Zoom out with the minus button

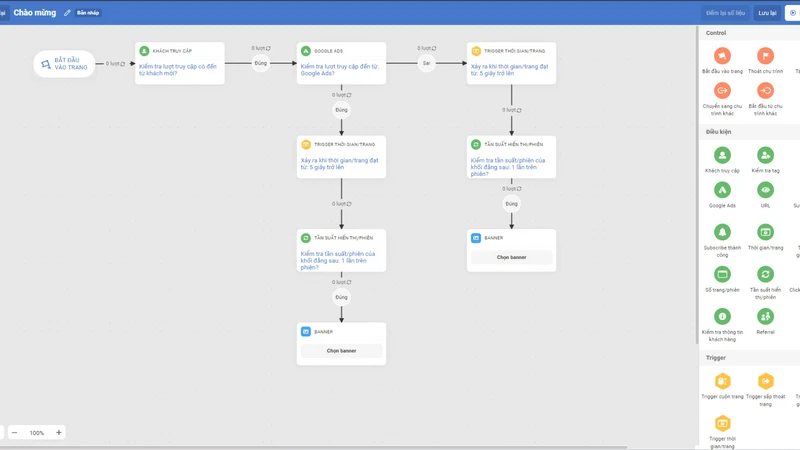pos(14,433)
